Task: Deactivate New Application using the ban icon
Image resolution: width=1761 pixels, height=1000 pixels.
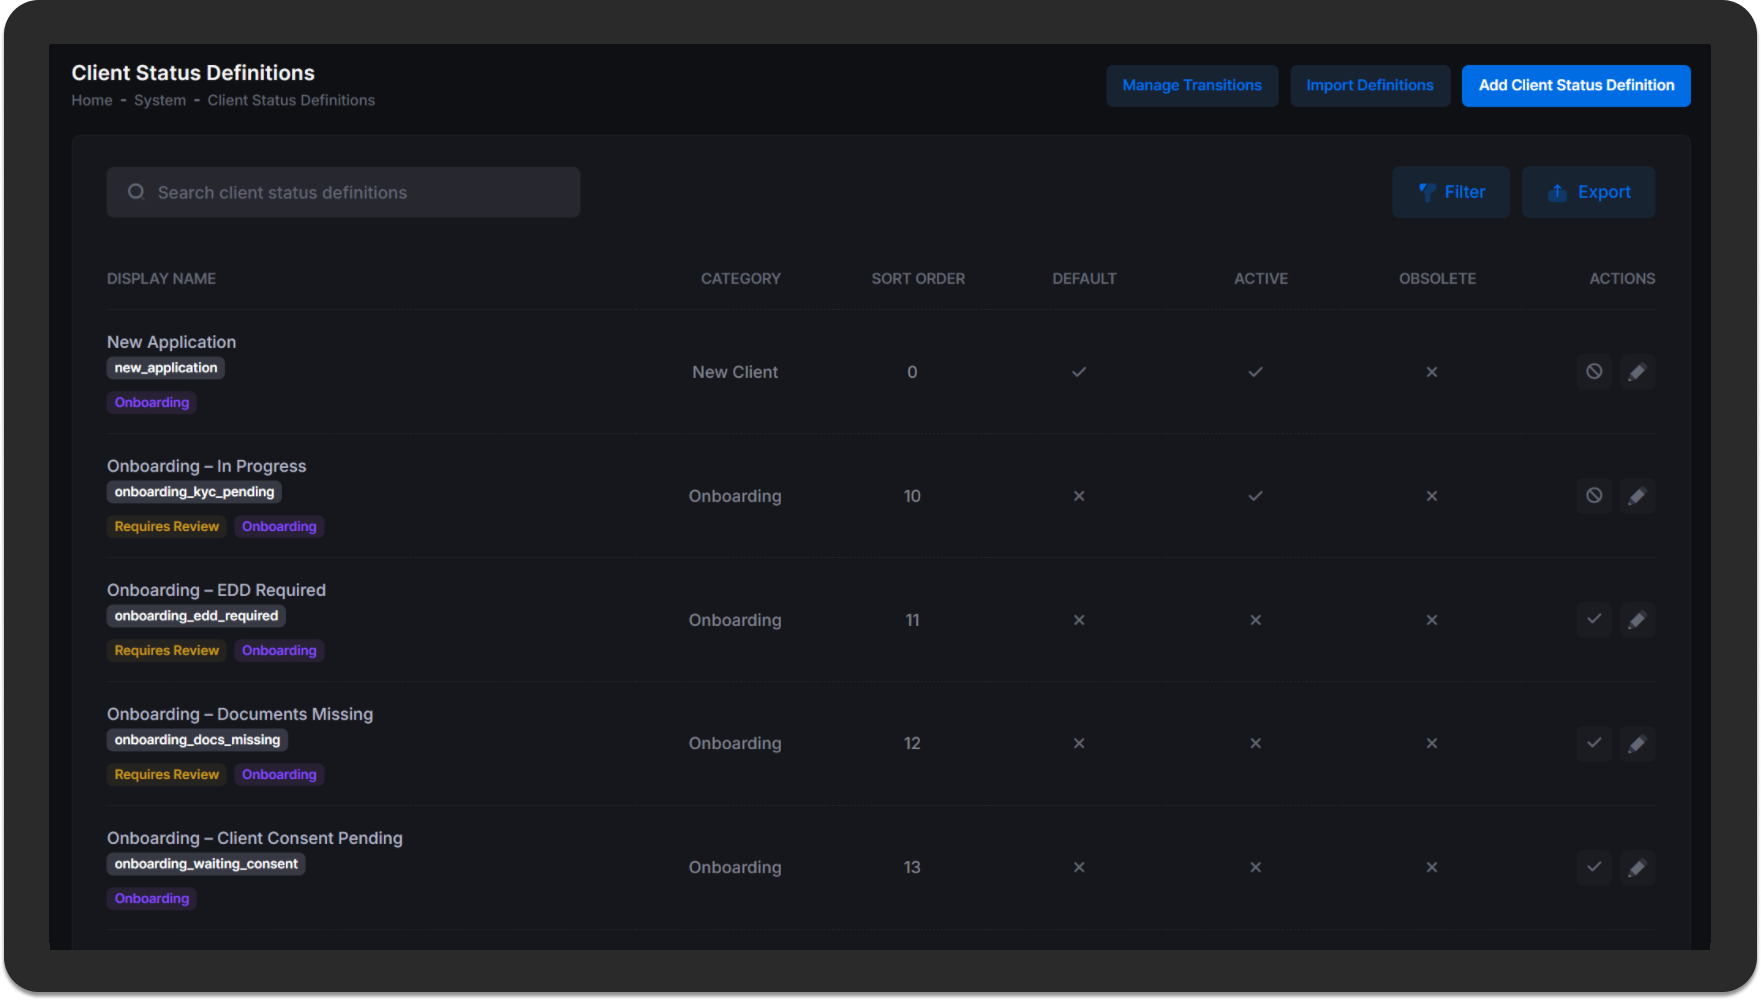Action: (x=1594, y=371)
